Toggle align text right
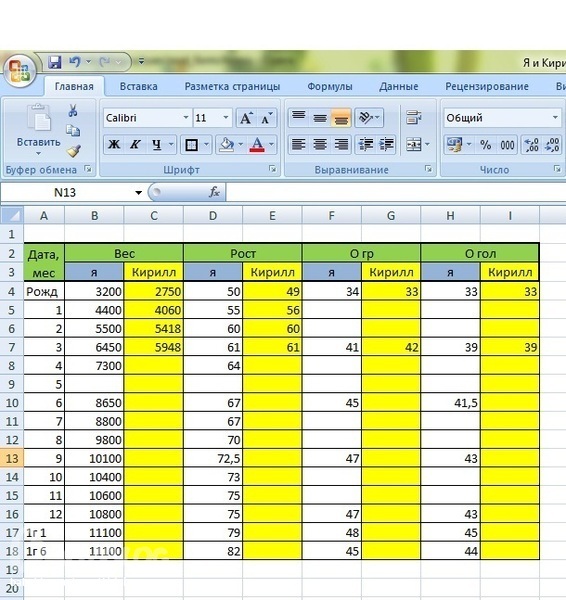Screen dimensions: 566x600 (x=341, y=145)
